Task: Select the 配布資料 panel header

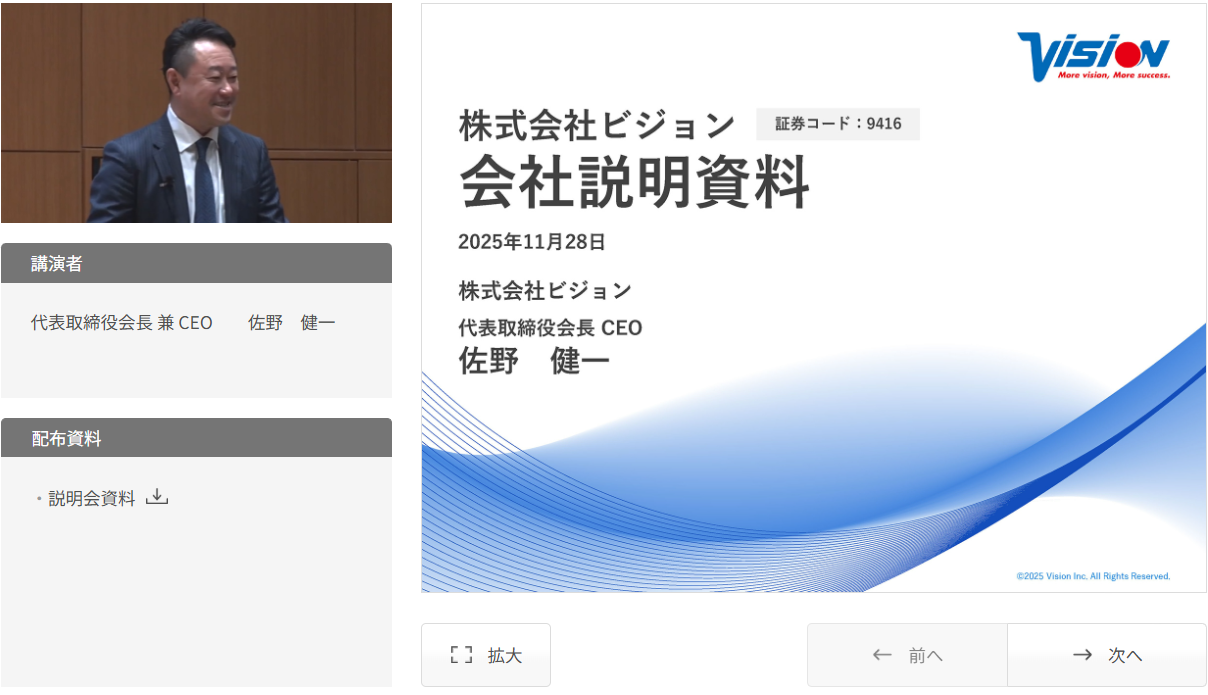Action: [196, 438]
